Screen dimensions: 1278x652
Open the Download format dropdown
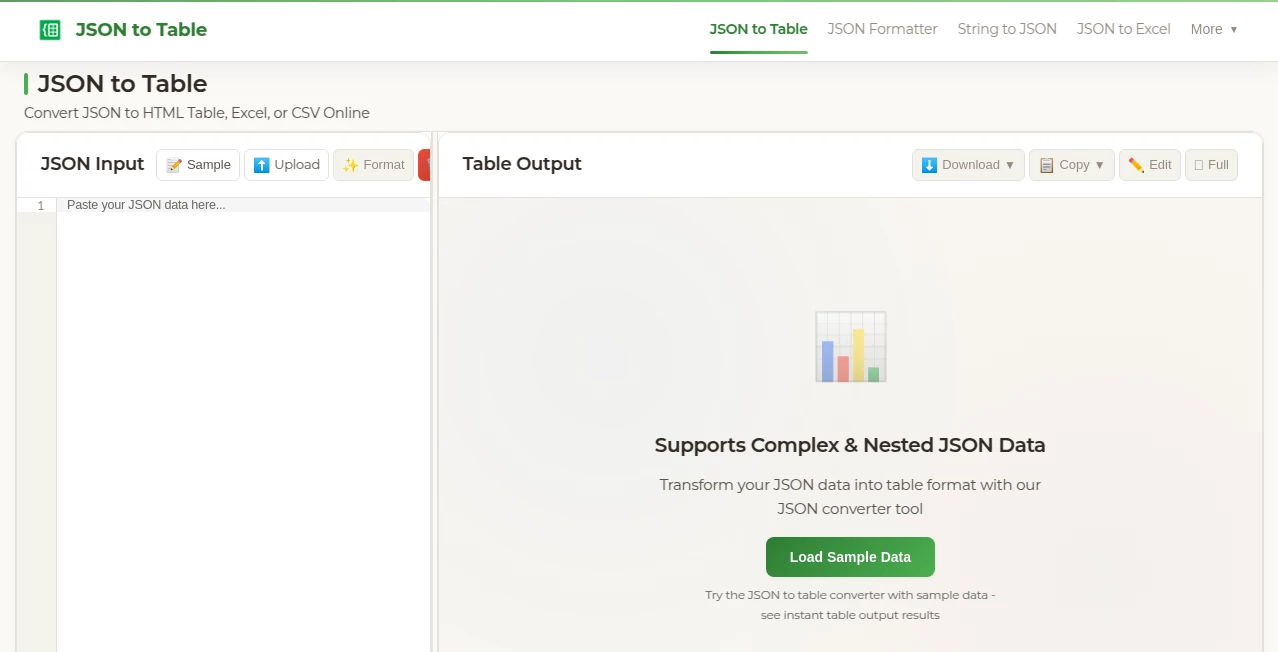[x=1011, y=165]
